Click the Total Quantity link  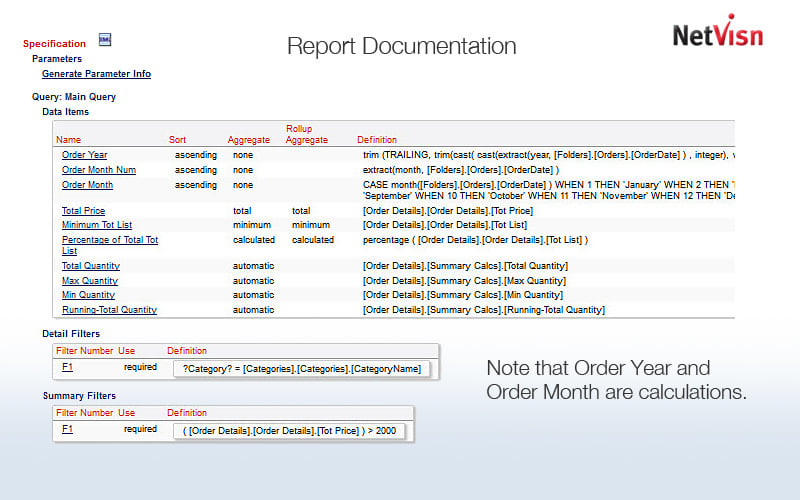coord(90,266)
